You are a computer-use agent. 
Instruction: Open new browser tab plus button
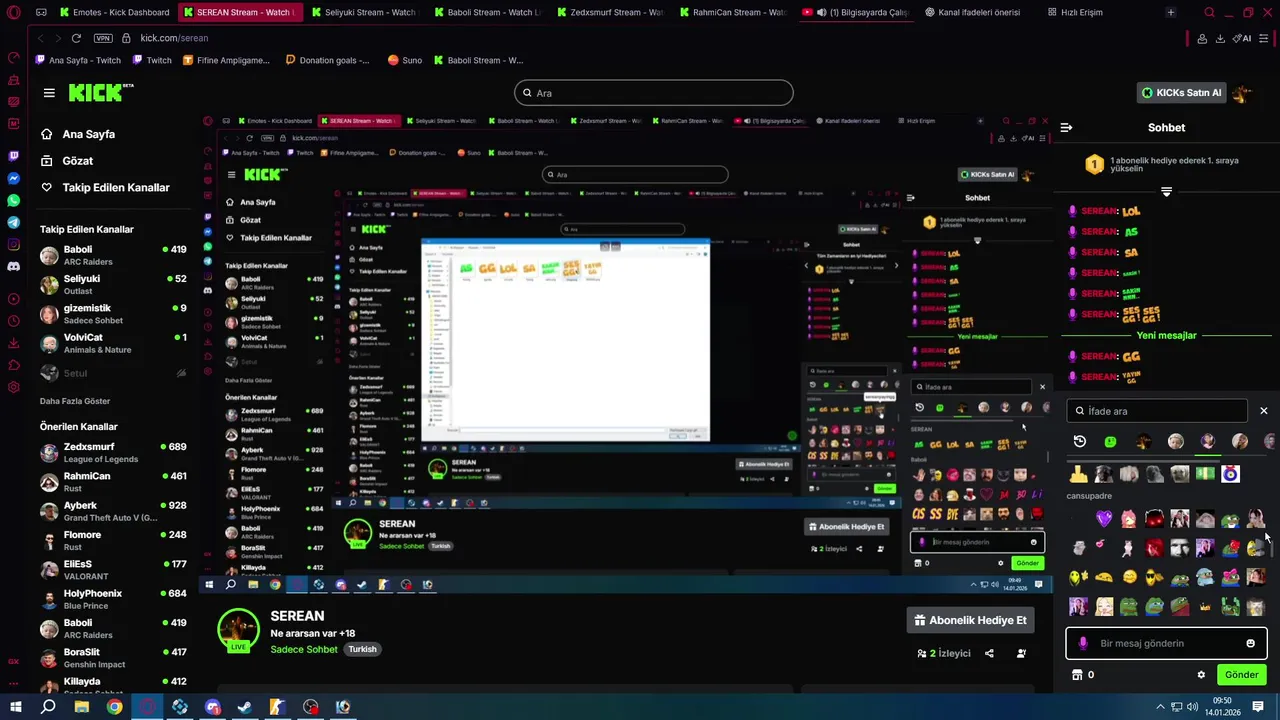1170,12
